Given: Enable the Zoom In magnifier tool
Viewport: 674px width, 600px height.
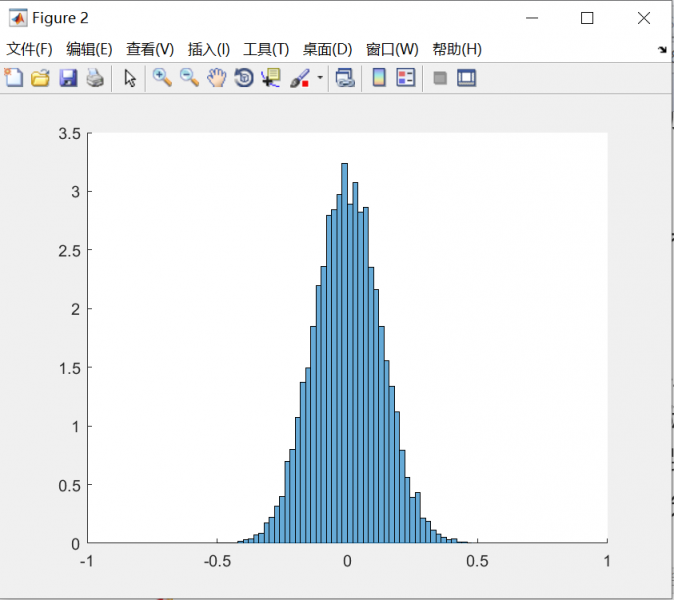Looking at the screenshot, I should point(162,78).
